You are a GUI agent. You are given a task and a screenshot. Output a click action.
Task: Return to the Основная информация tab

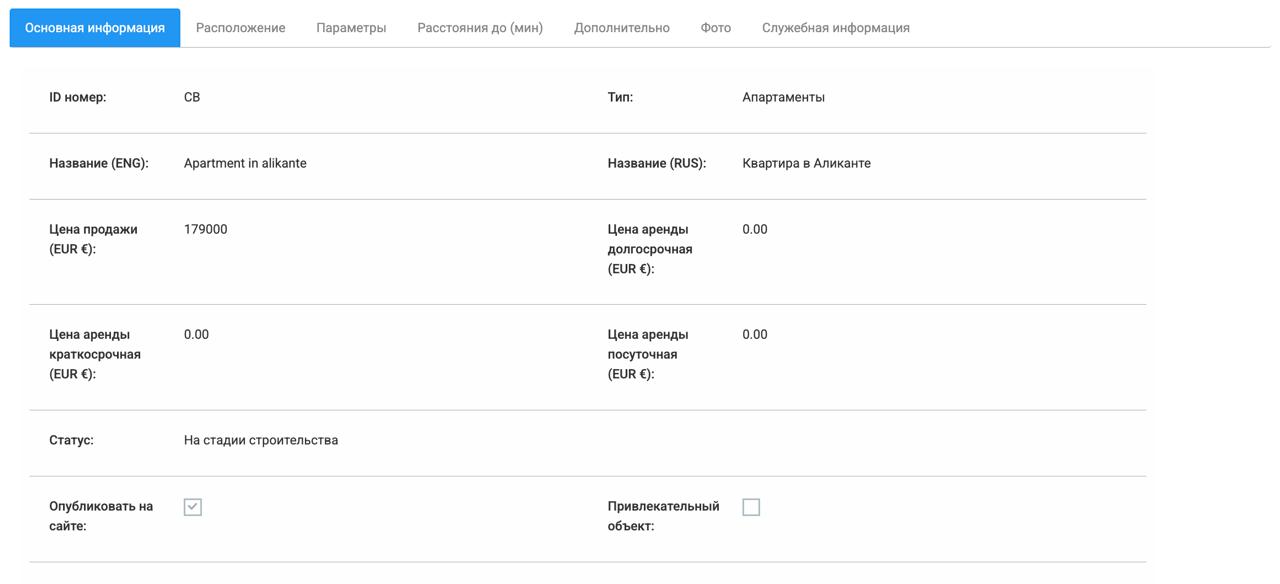94,27
